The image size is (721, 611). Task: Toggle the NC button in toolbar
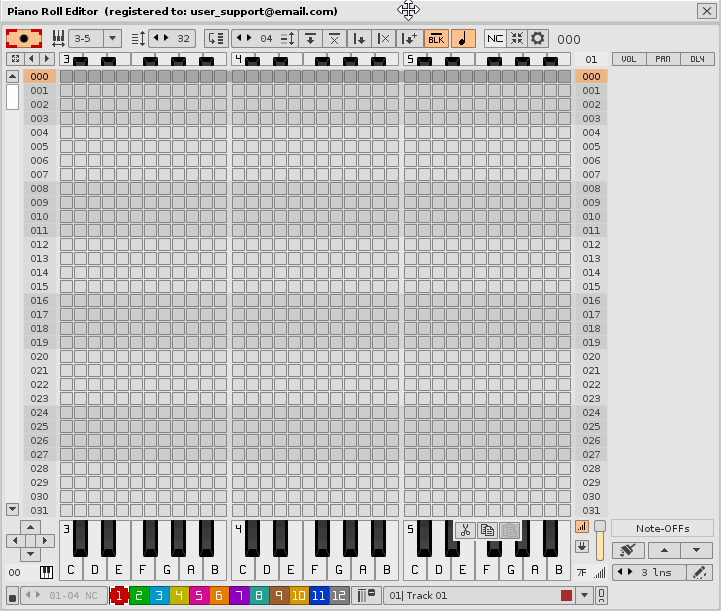(x=495, y=39)
